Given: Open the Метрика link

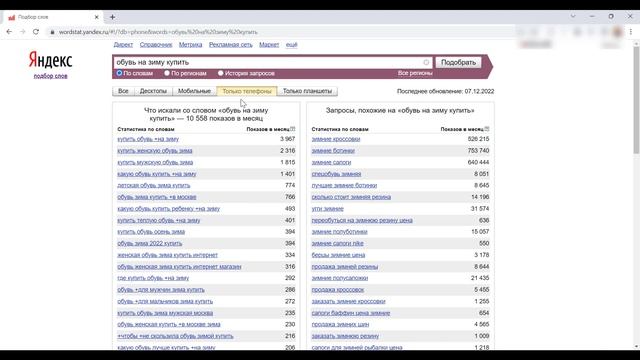Looking at the screenshot, I should pyautogui.click(x=191, y=44).
